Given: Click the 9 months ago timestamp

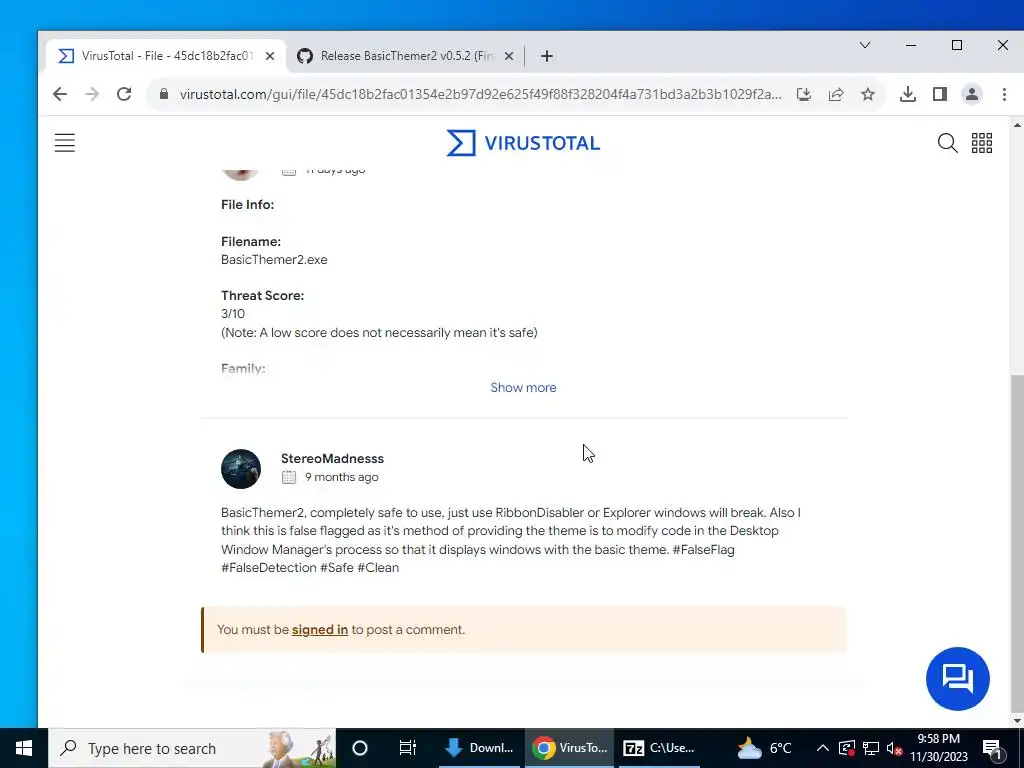Looking at the screenshot, I should pos(342,477).
